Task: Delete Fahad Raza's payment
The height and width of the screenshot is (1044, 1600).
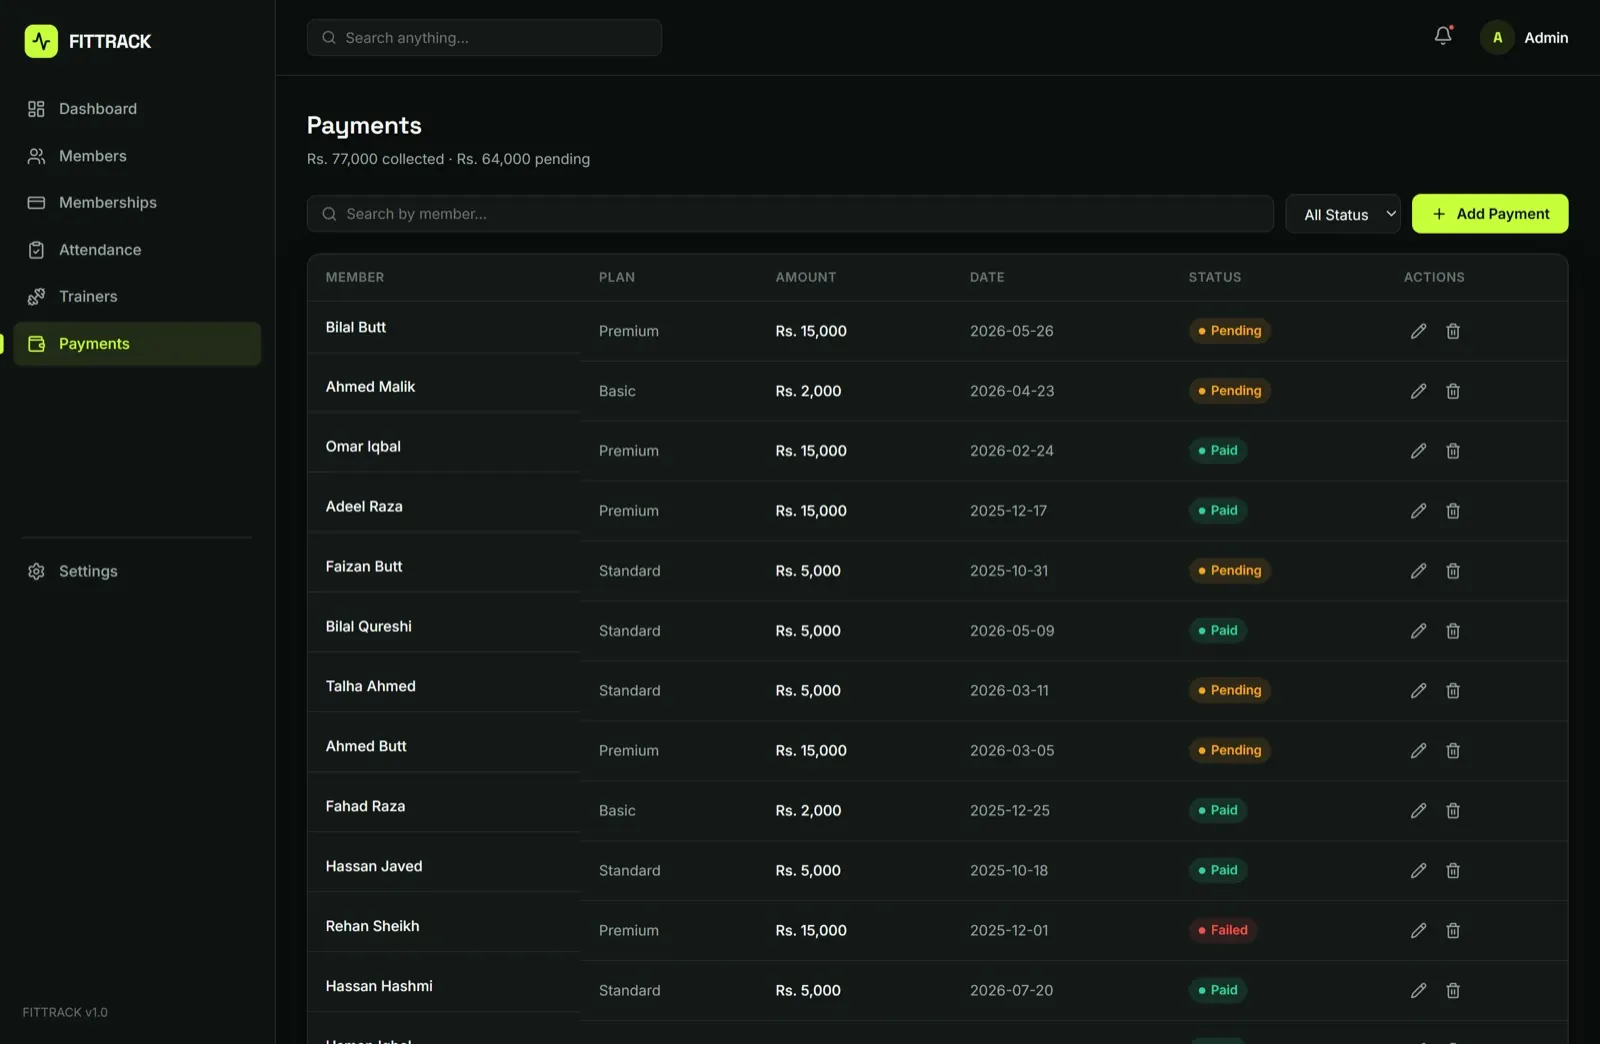Action: click(x=1453, y=811)
